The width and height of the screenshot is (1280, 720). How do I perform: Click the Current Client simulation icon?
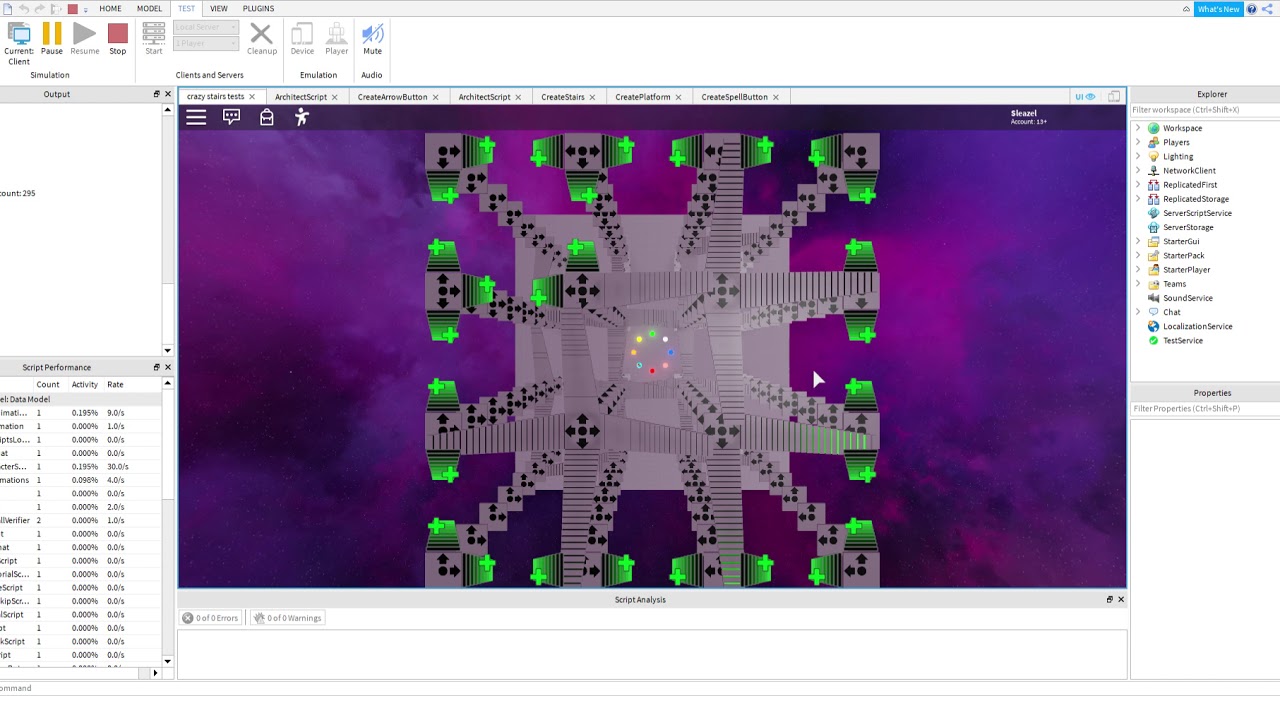pyautogui.click(x=19, y=35)
